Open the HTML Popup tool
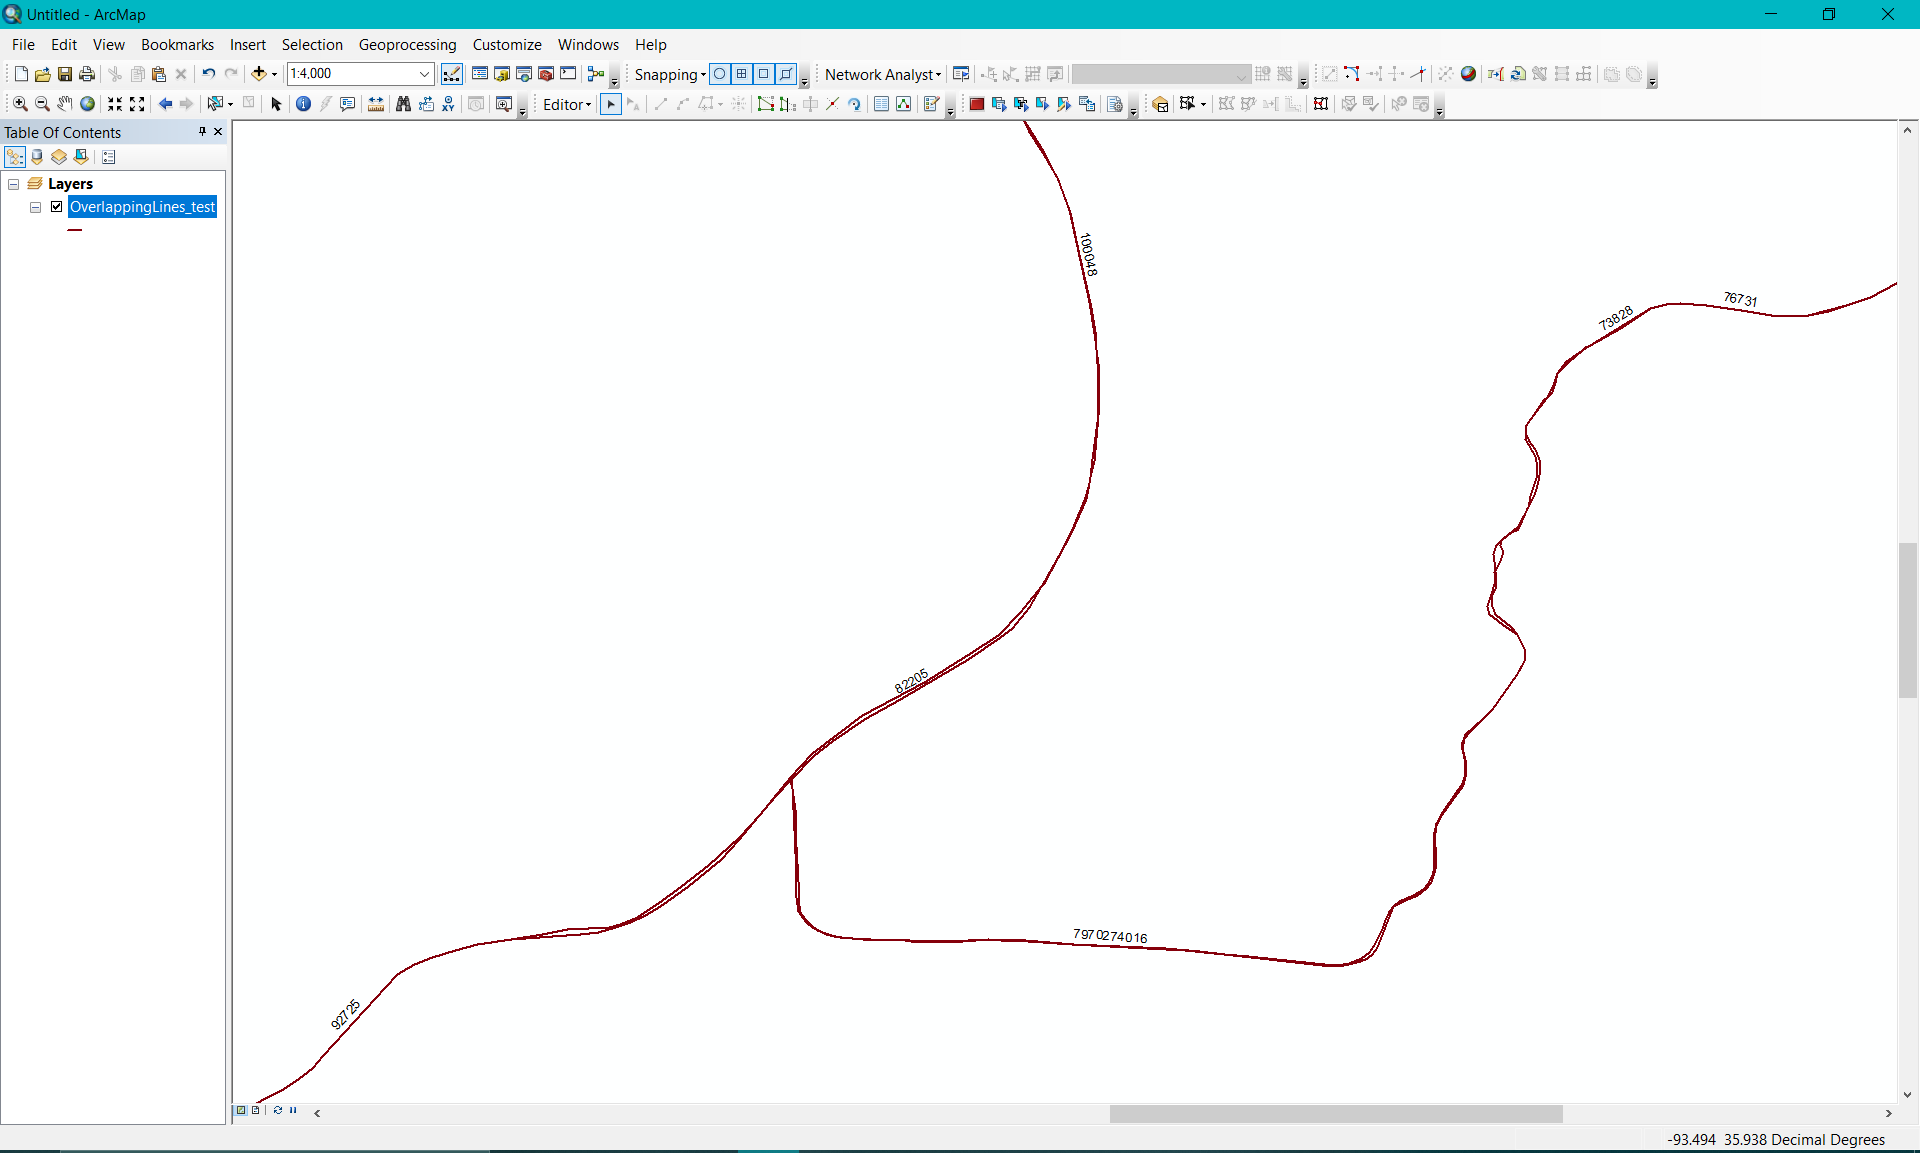The image size is (1920, 1153). (x=348, y=104)
